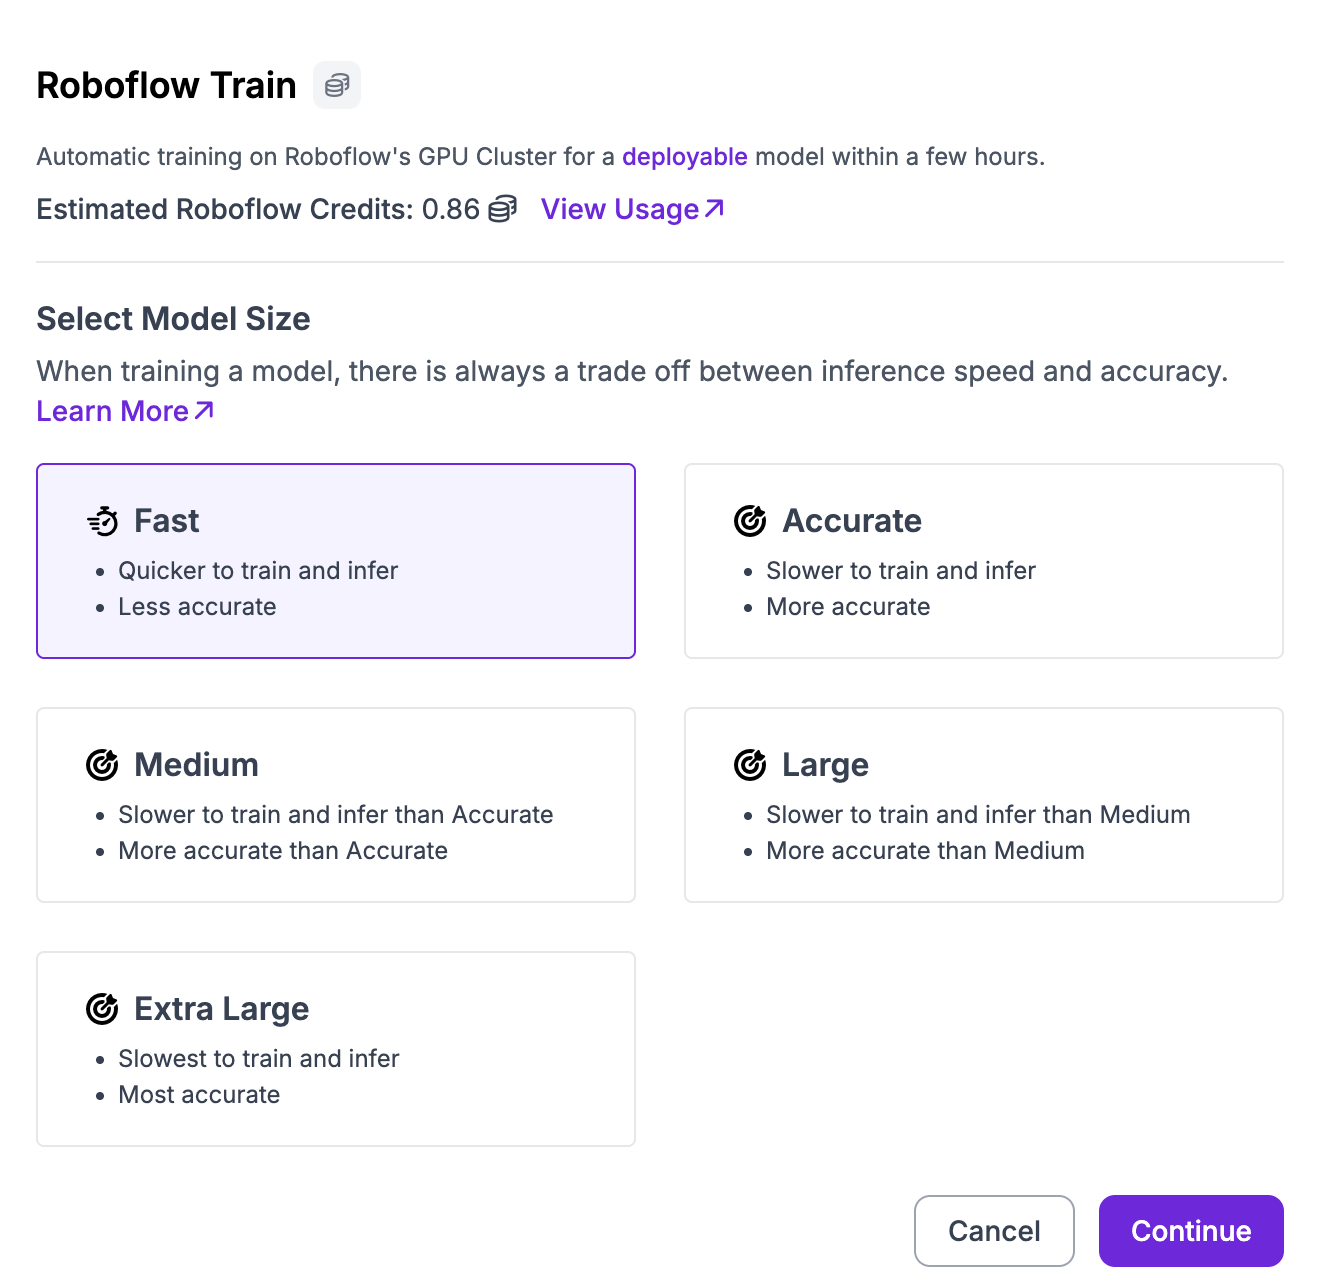Click the coin stack icon after 0.86 credits

502,209
